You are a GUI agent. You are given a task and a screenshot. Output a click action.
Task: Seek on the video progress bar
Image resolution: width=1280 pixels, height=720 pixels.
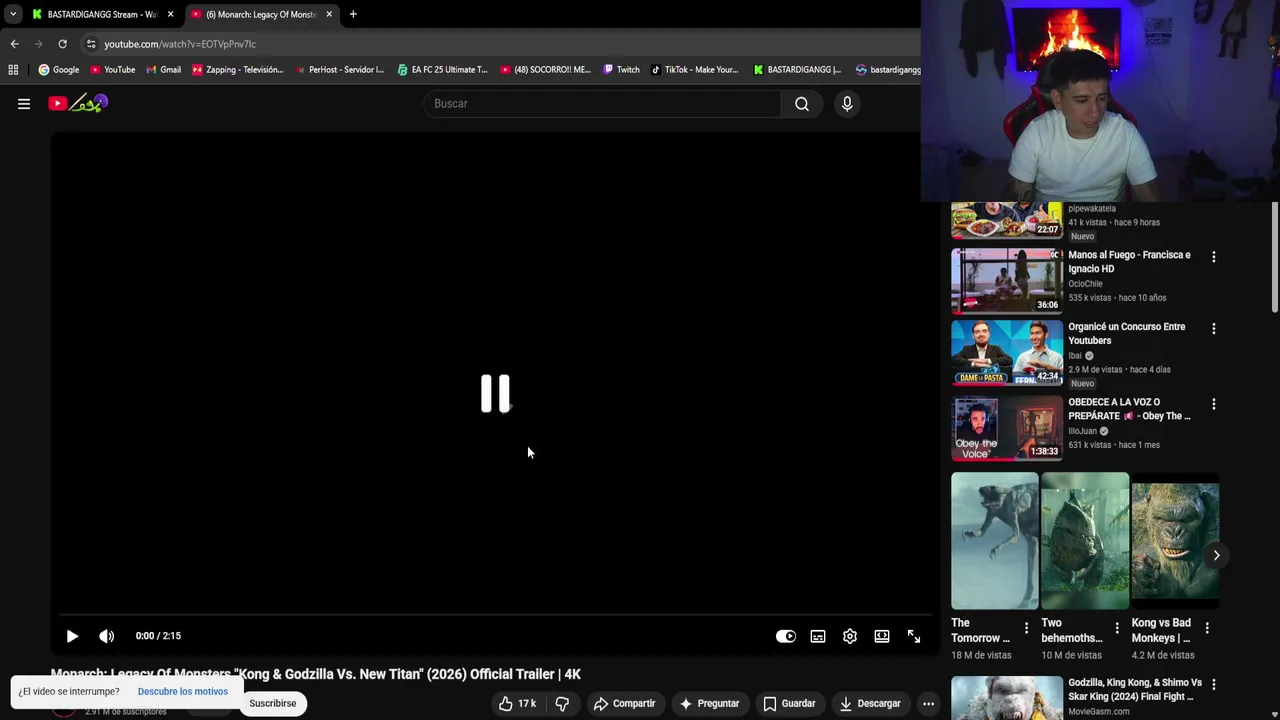coord(495,614)
